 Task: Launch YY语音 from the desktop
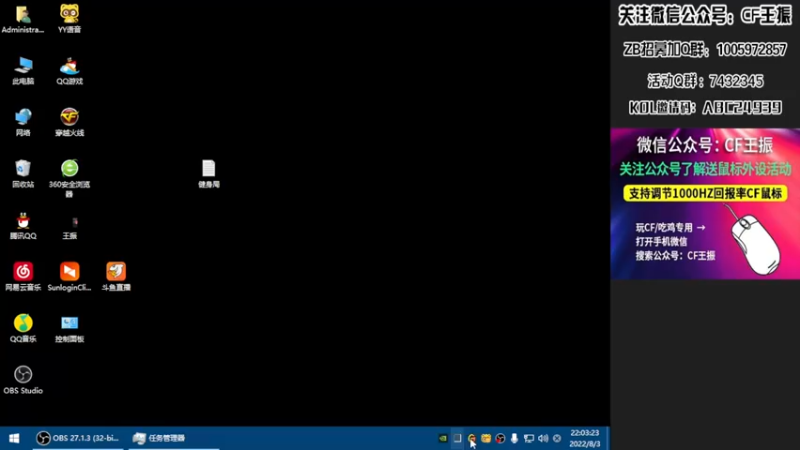coord(69,19)
